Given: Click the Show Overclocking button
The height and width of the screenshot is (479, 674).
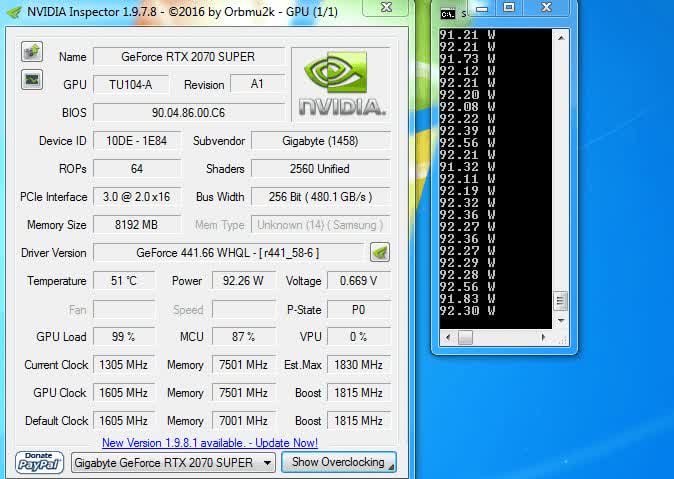Looking at the screenshot, I should coord(339,462).
